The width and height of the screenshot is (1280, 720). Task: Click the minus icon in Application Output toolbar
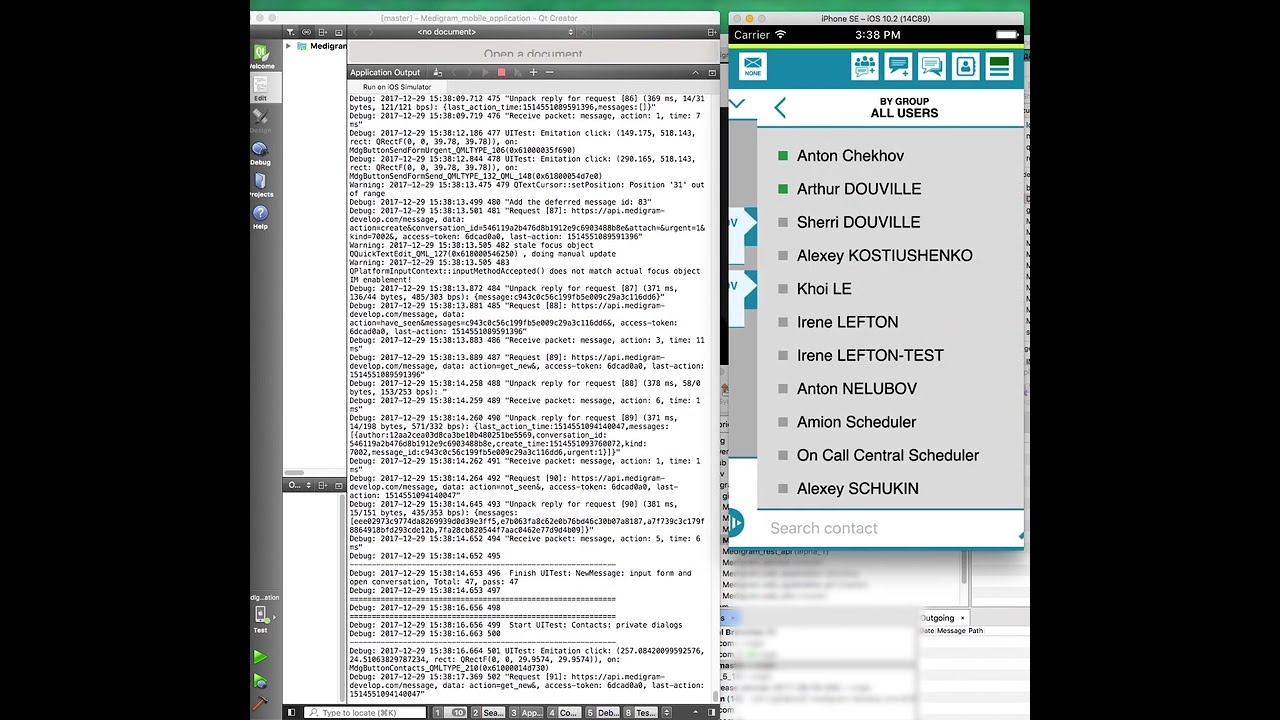pyautogui.click(x=549, y=72)
